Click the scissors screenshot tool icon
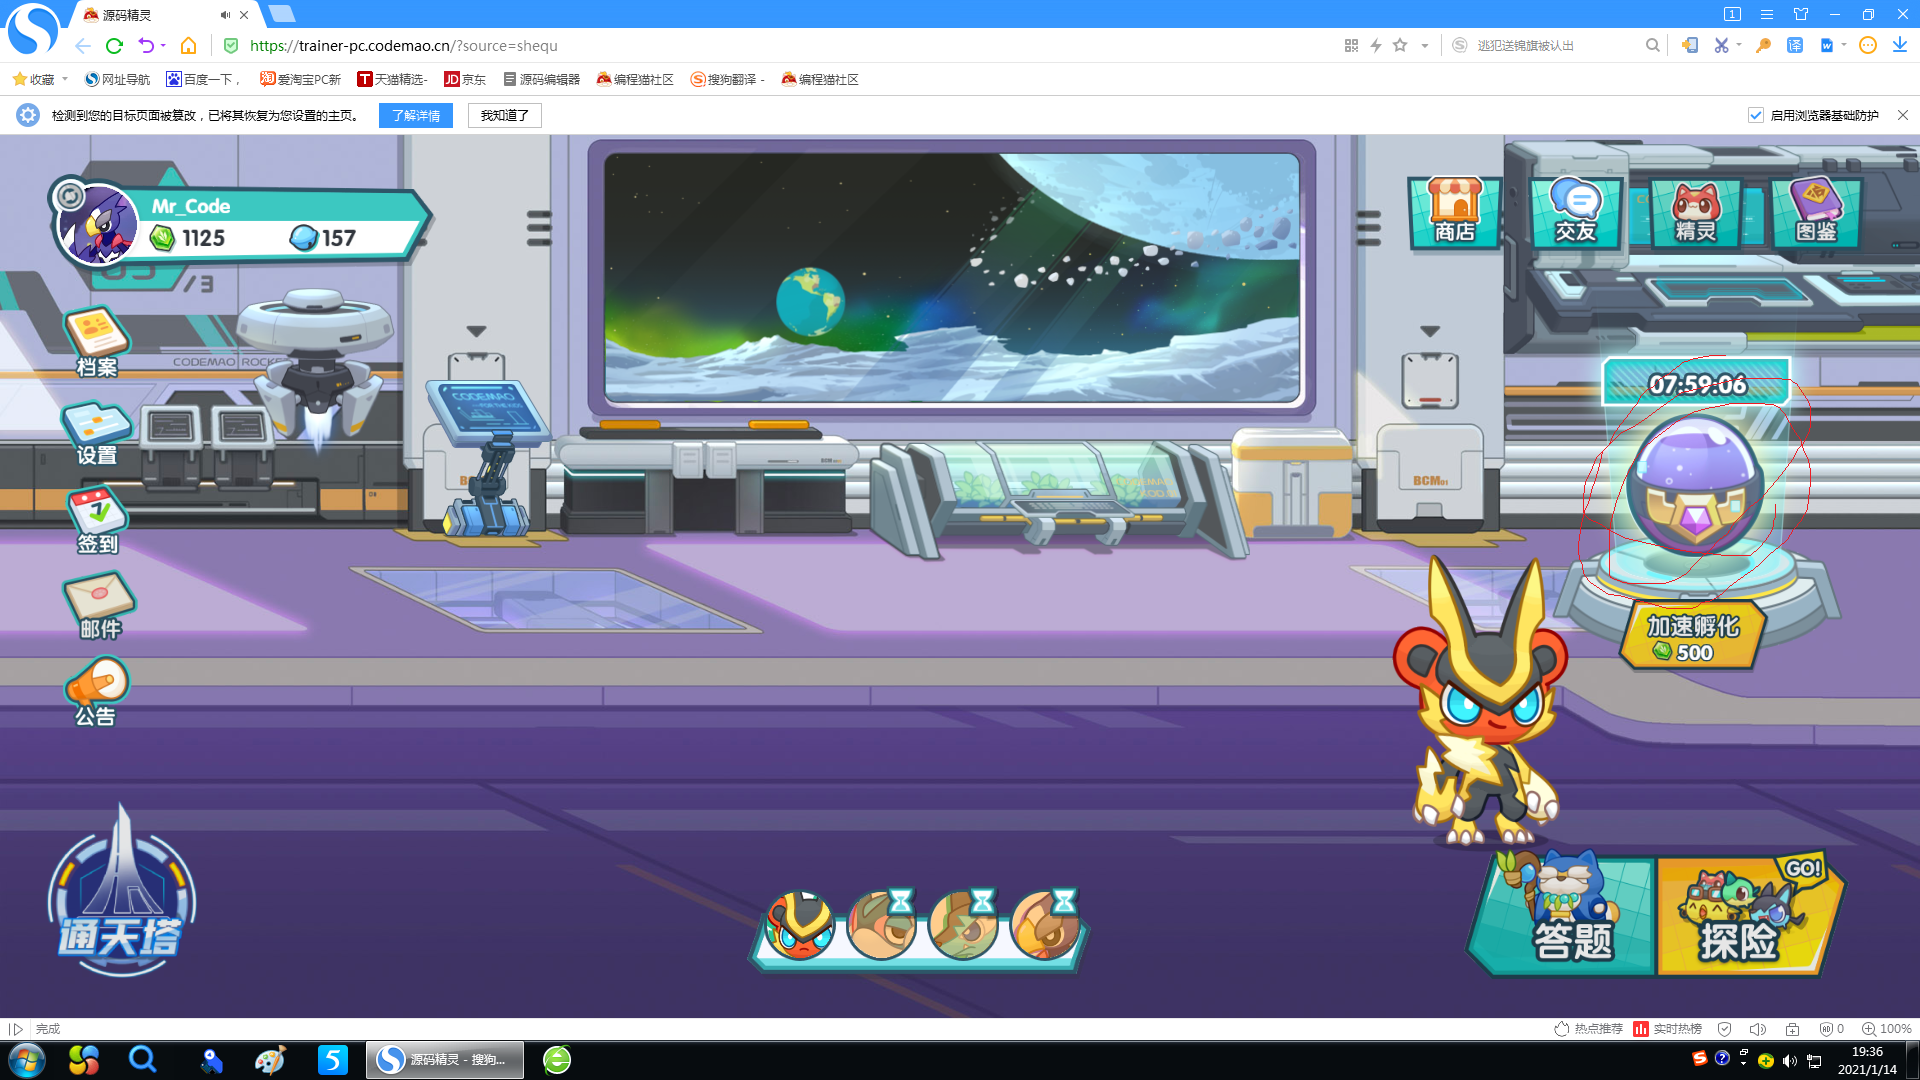 pos(1721,46)
